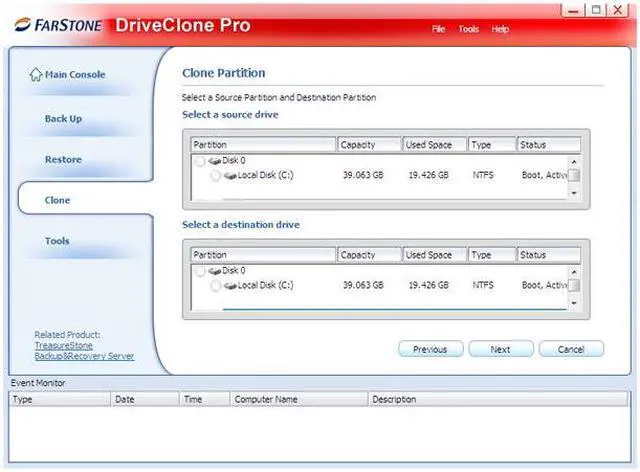
Task: Sort destination list by Type column
Action: click(x=492, y=255)
